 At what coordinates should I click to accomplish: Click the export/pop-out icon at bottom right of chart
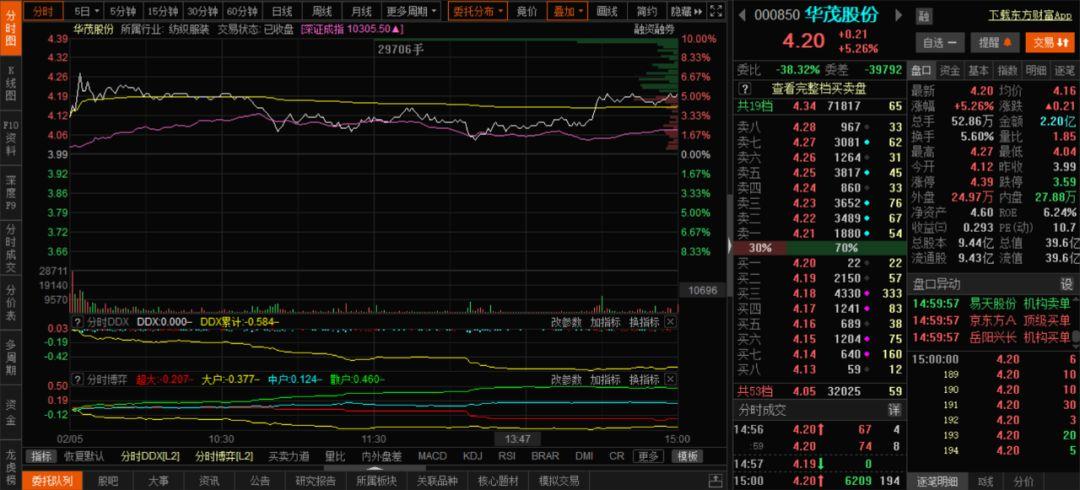click(716, 480)
